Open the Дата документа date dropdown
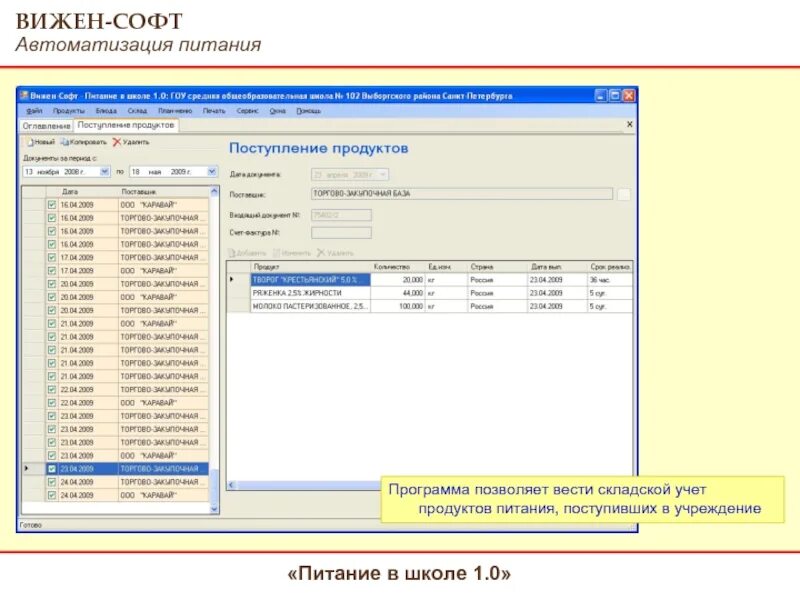Screen dimensions: 800x600 click(383, 175)
